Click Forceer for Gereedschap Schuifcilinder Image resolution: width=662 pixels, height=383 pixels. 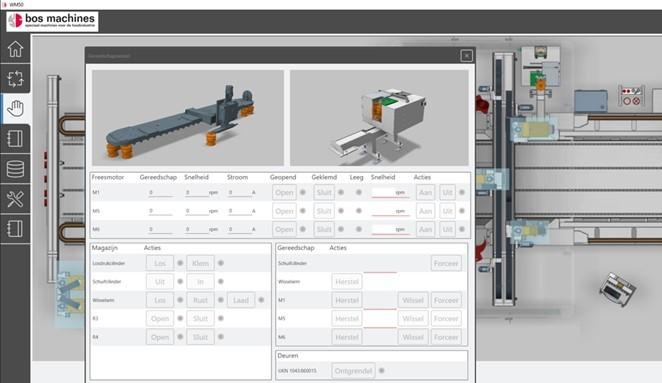(x=446, y=263)
